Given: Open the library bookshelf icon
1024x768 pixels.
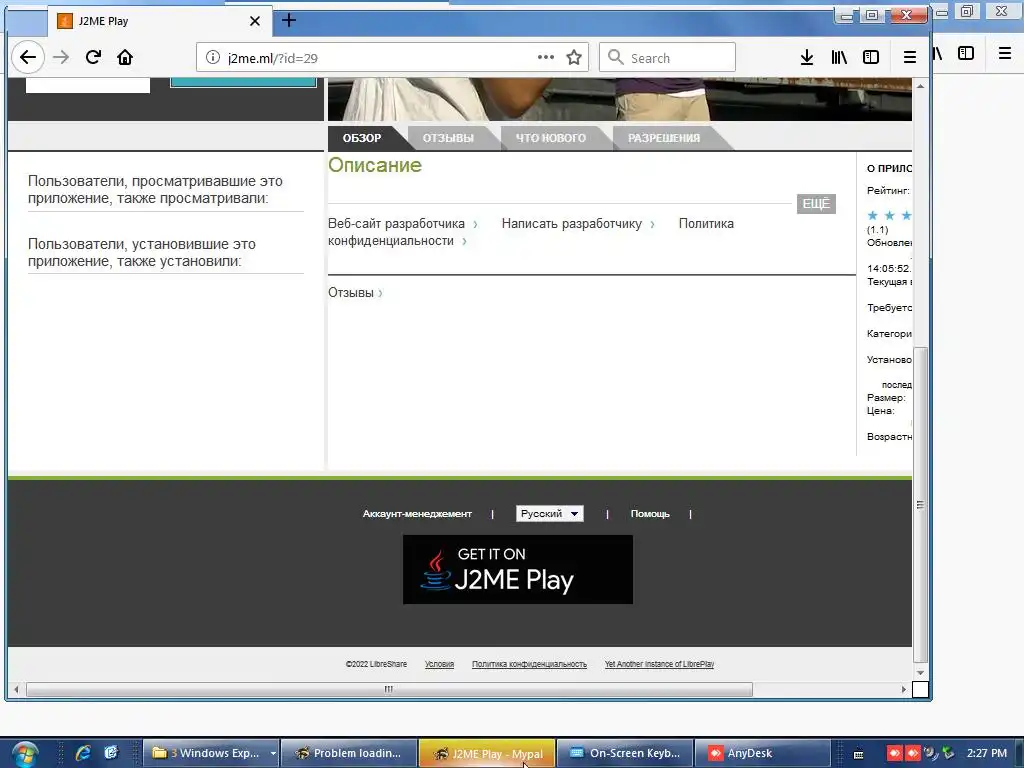Looking at the screenshot, I should click(x=839, y=57).
